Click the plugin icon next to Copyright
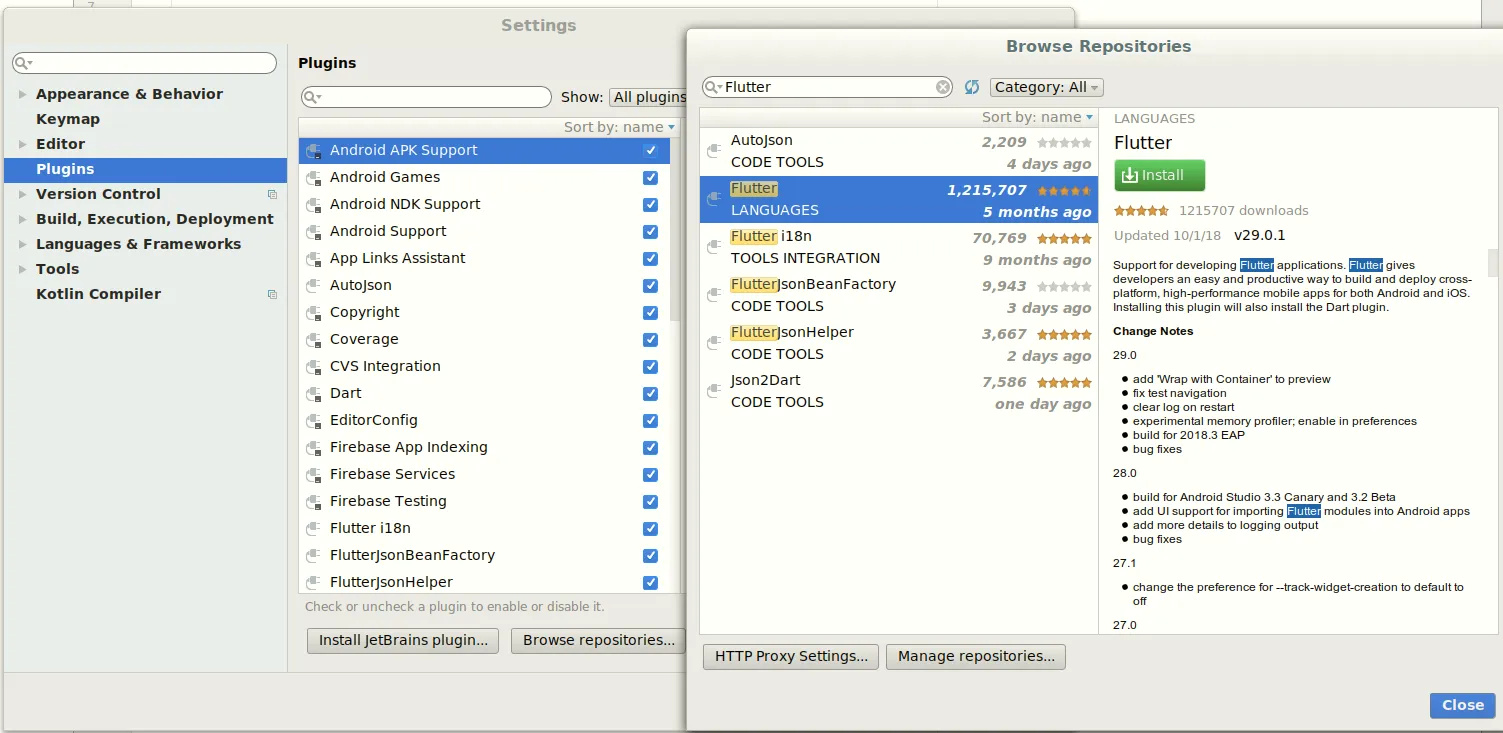 pyautogui.click(x=314, y=312)
